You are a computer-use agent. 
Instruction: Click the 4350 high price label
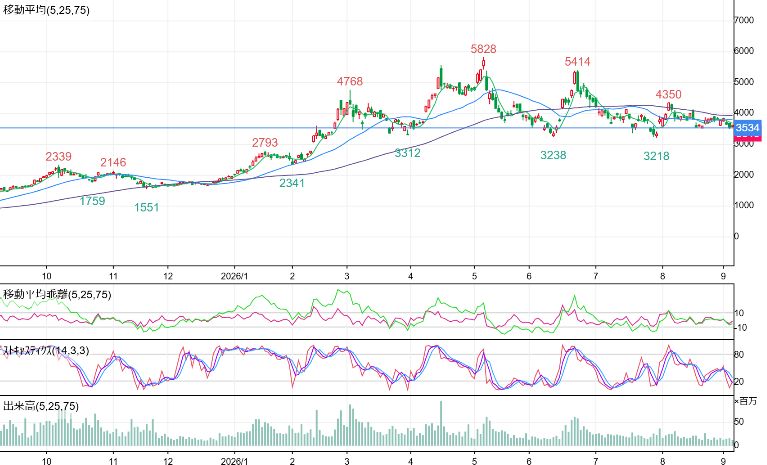coord(668,94)
